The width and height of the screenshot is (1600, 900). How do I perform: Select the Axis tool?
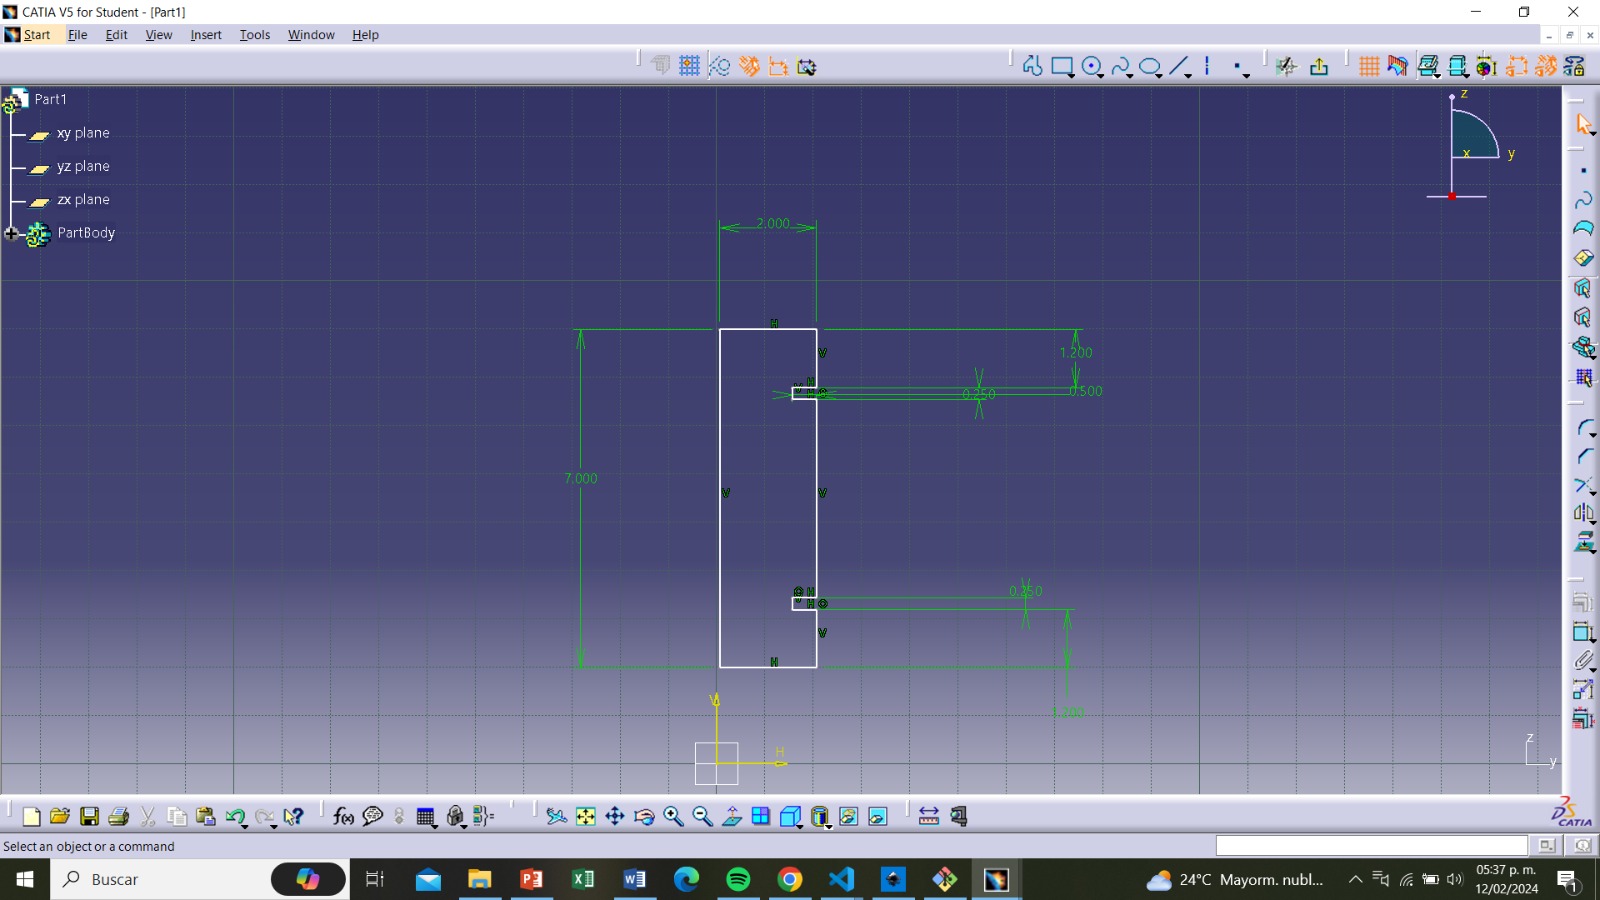click(1207, 66)
